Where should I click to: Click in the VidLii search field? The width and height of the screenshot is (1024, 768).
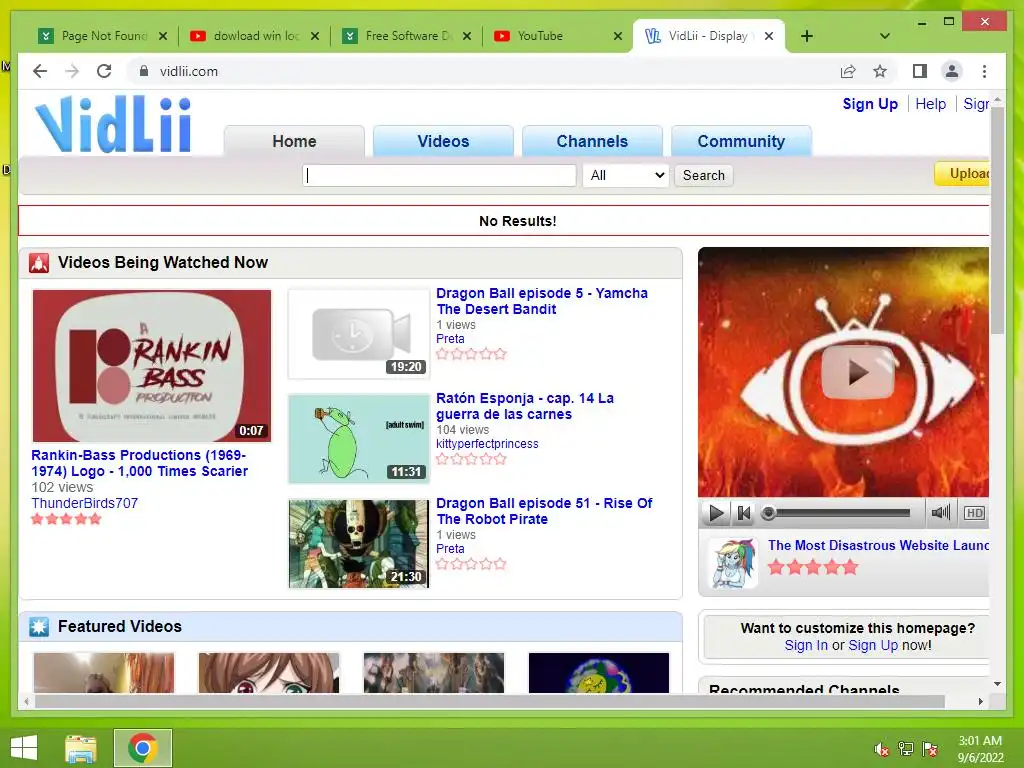(439, 175)
